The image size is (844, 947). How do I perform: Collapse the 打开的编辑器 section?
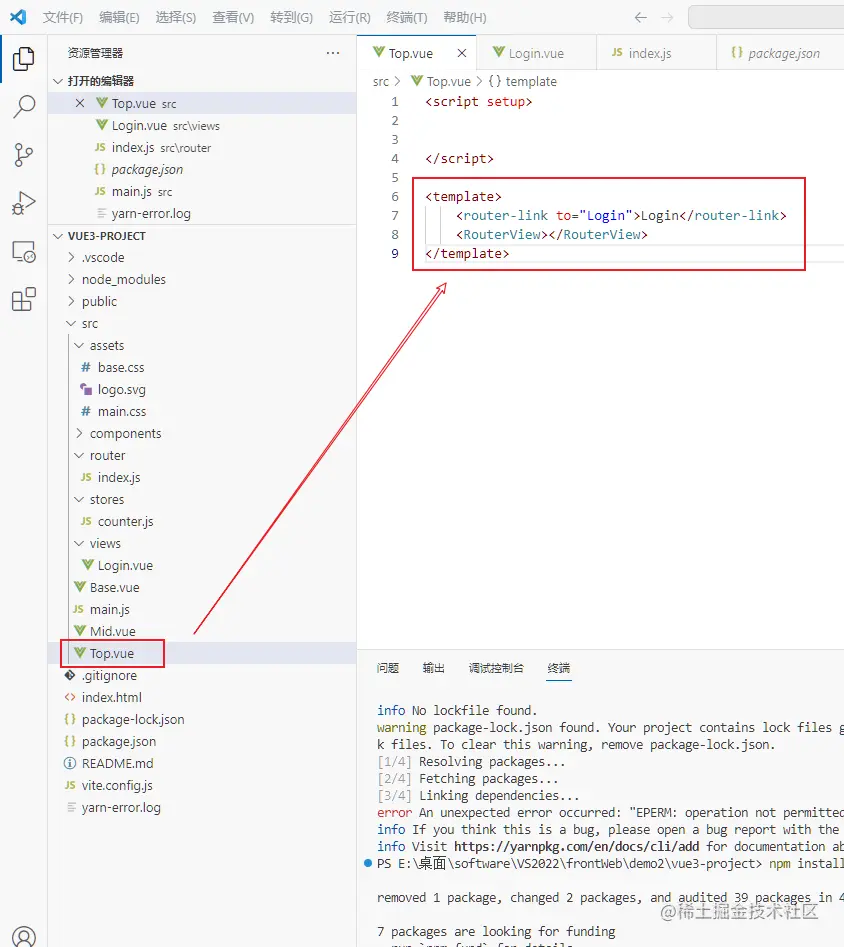pyautogui.click(x=202, y=81)
